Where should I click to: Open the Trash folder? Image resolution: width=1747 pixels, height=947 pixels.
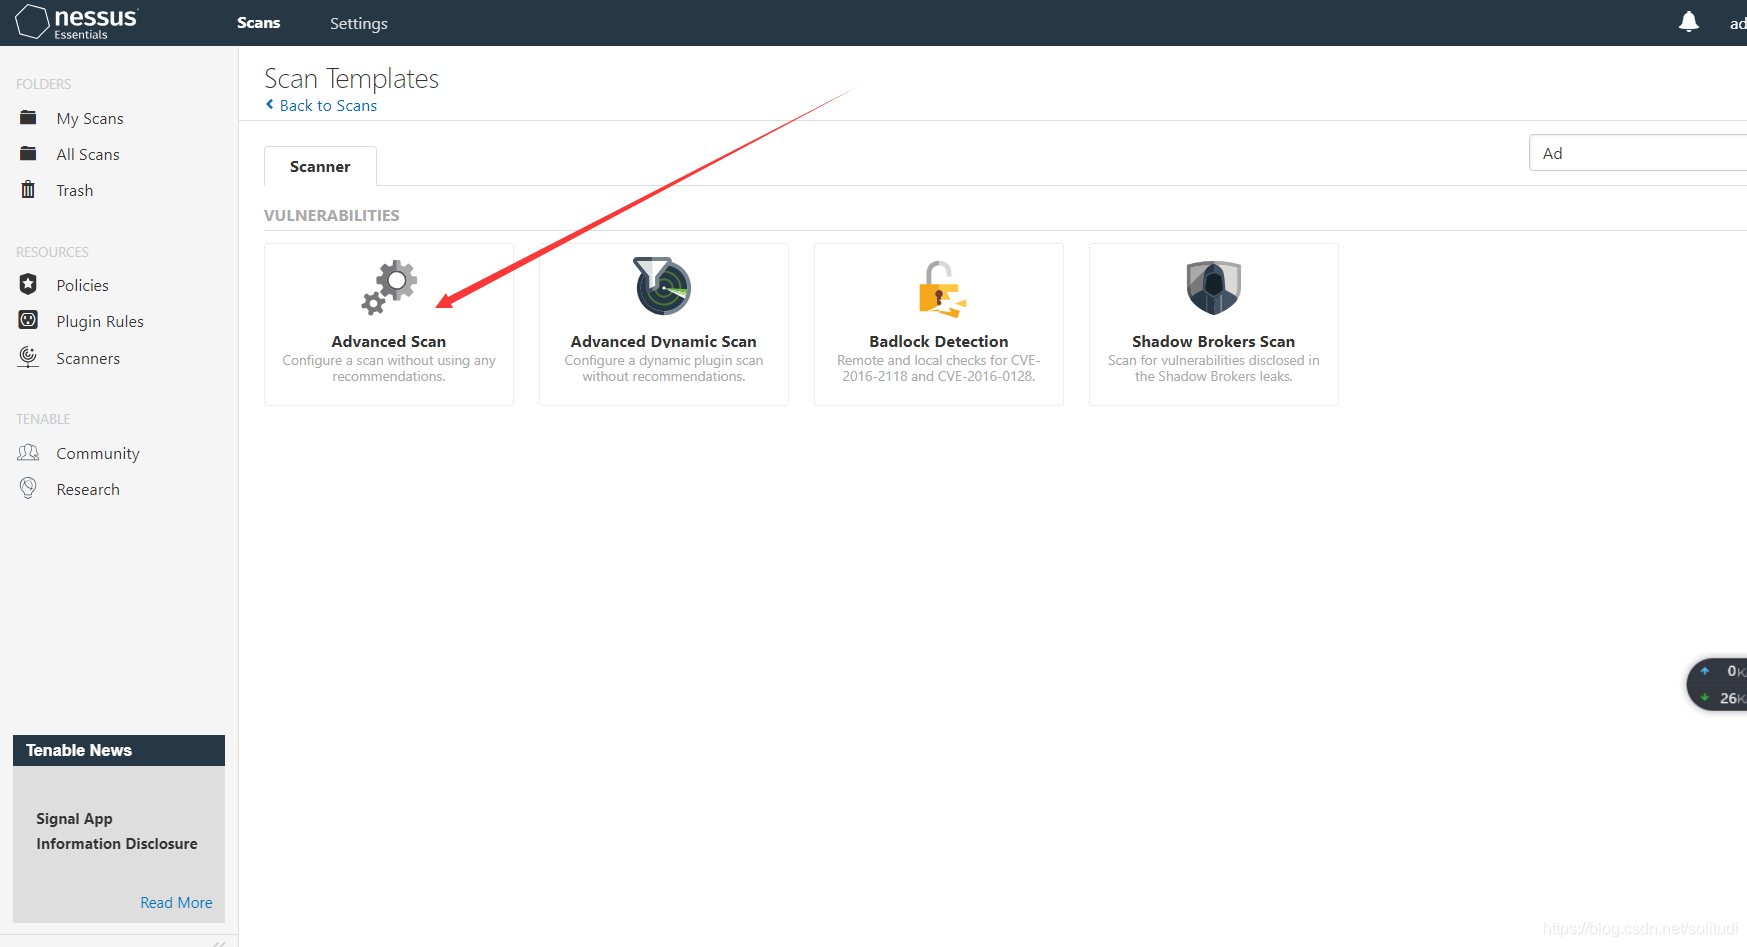(75, 190)
